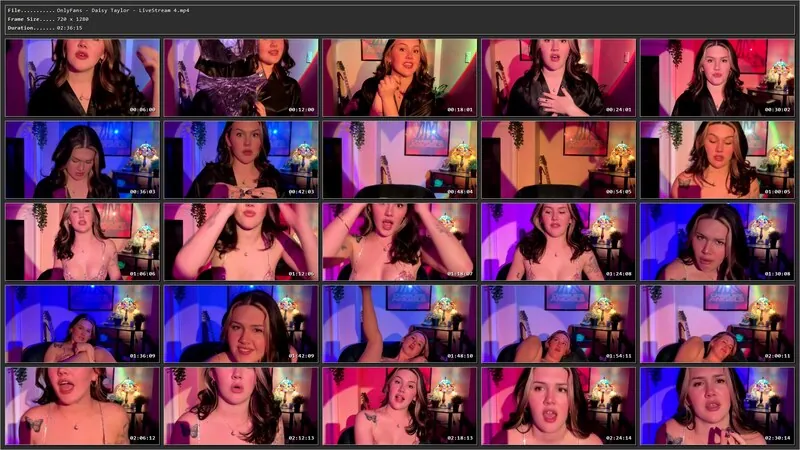The image size is (800, 450).
Task: Open the 01:48:10 preview frame
Action: 399,324
